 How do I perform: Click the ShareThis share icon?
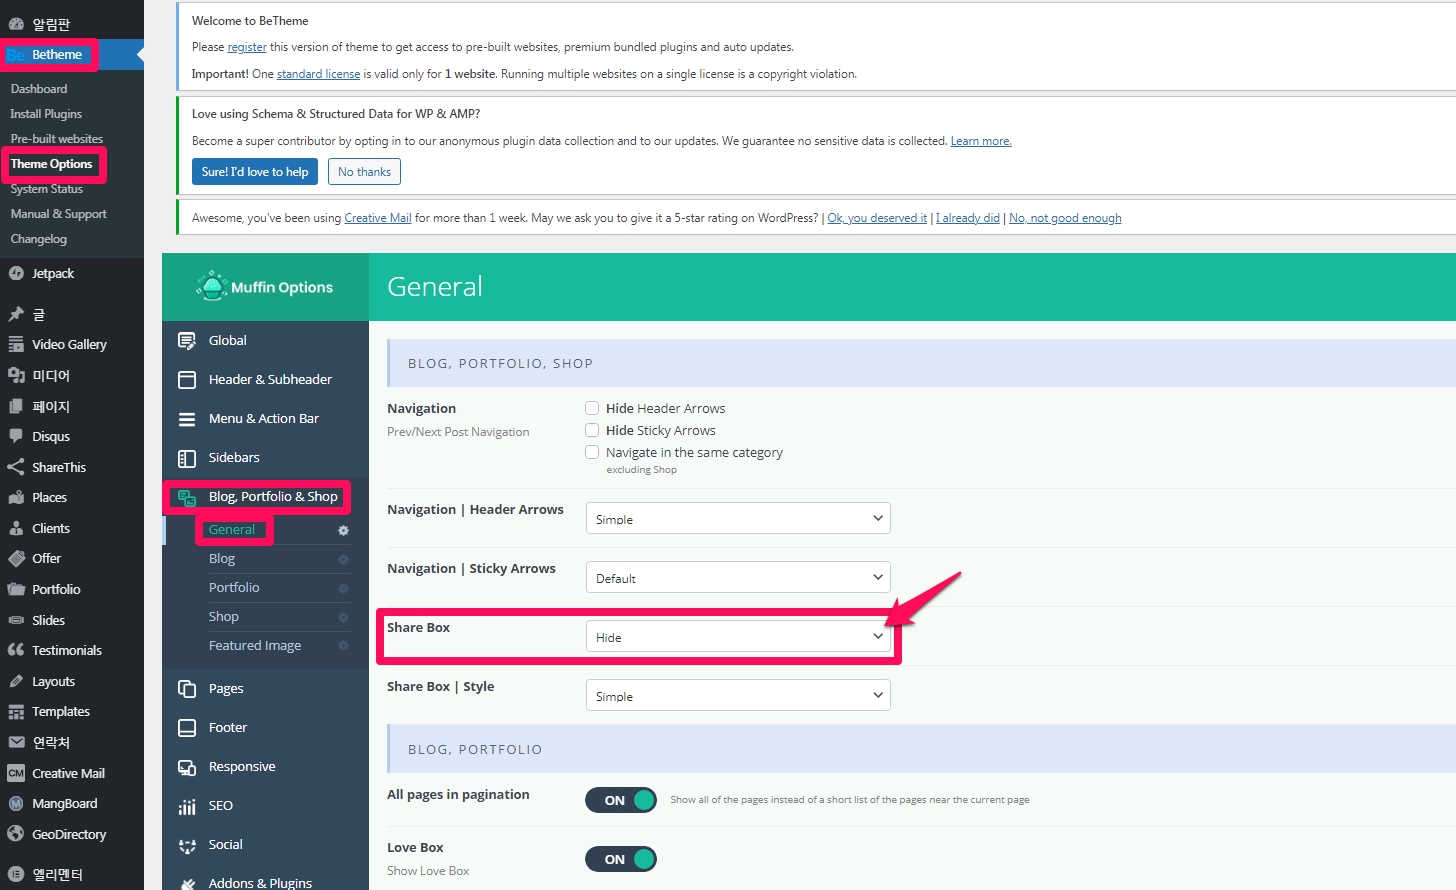pos(16,467)
